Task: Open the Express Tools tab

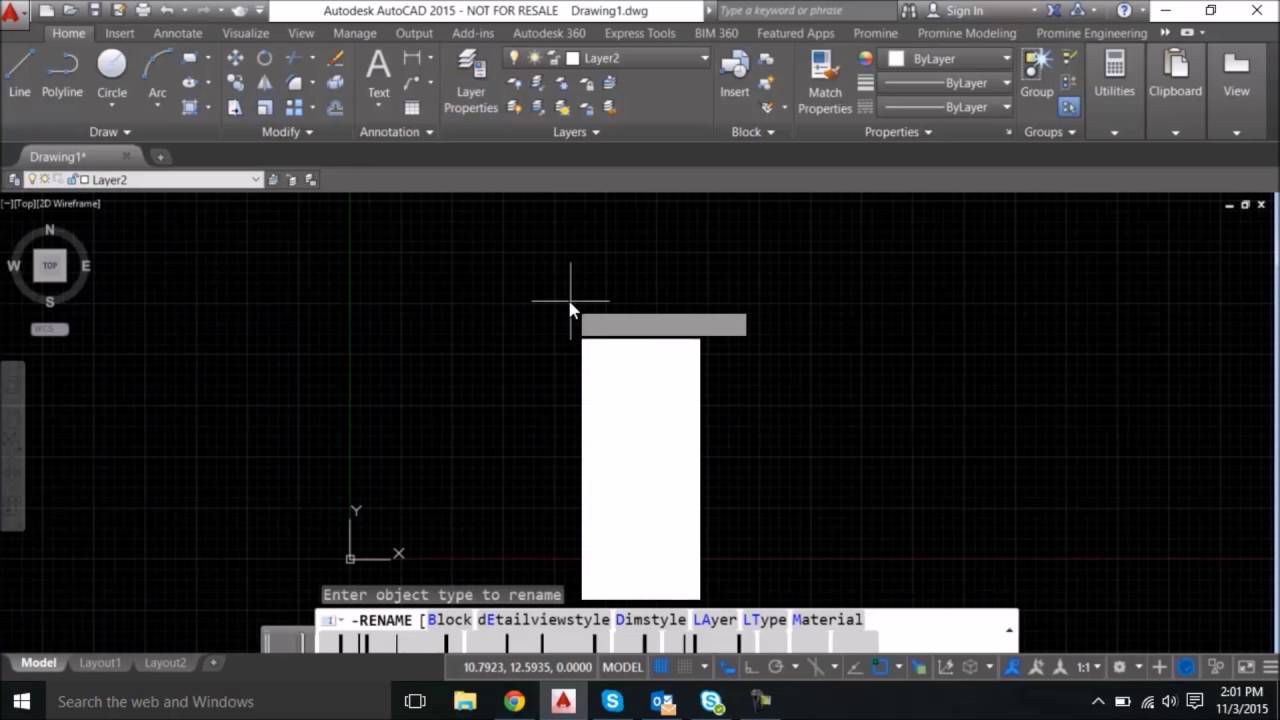Action: pos(640,33)
